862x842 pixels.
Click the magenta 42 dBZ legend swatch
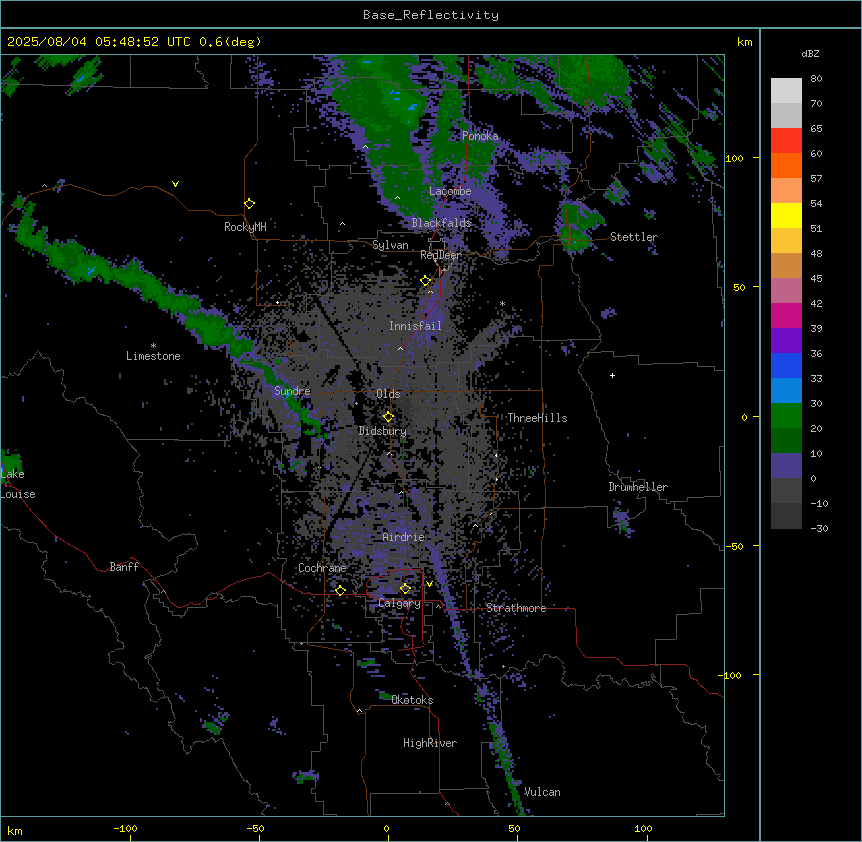coord(786,315)
